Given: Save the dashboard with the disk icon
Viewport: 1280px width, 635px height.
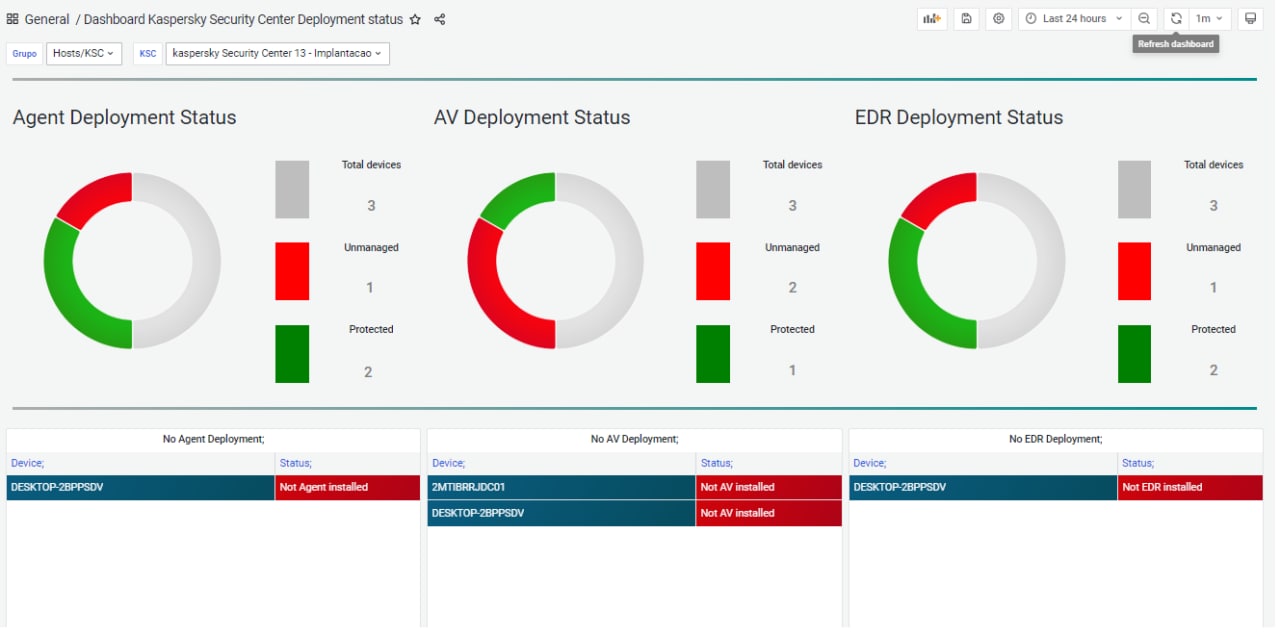Looking at the screenshot, I should coord(966,19).
